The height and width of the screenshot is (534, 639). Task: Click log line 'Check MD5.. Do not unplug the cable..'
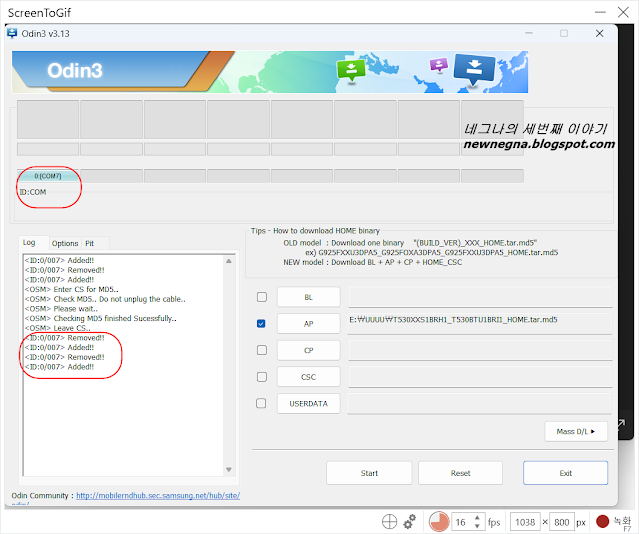tap(105, 299)
